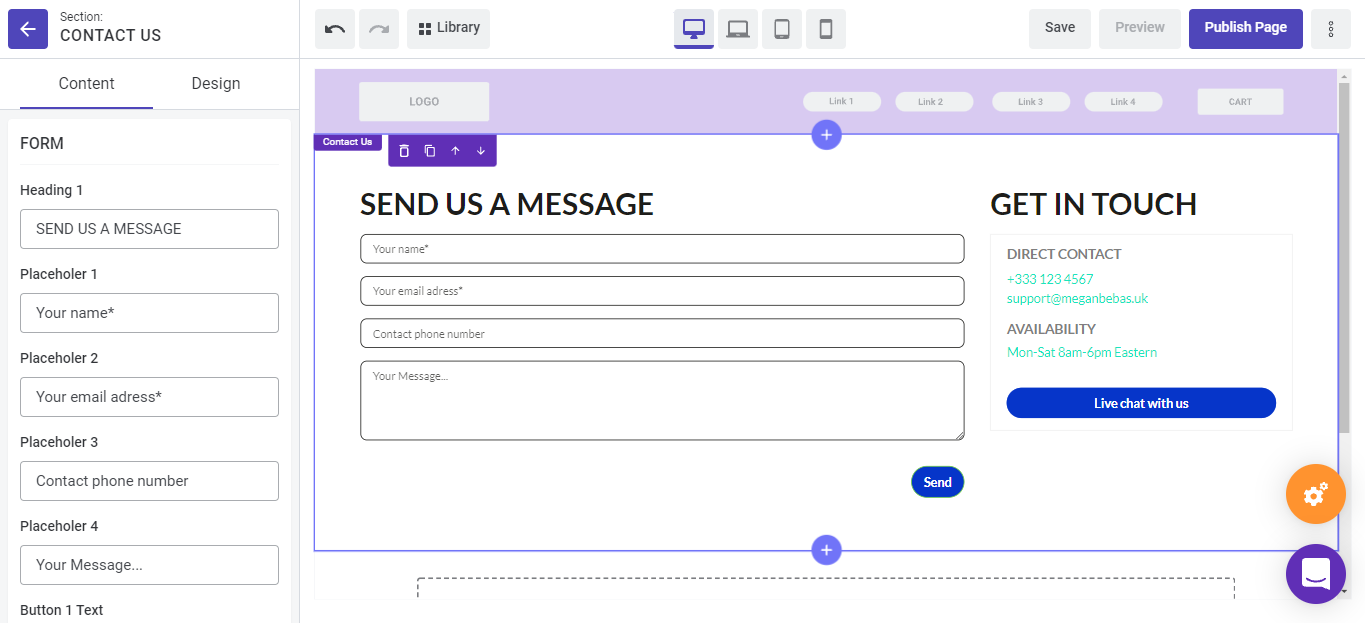Image resolution: width=1365 pixels, height=623 pixels.
Task: Edit the Placeholder 4 'Your Message...' field
Action: [149, 565]
